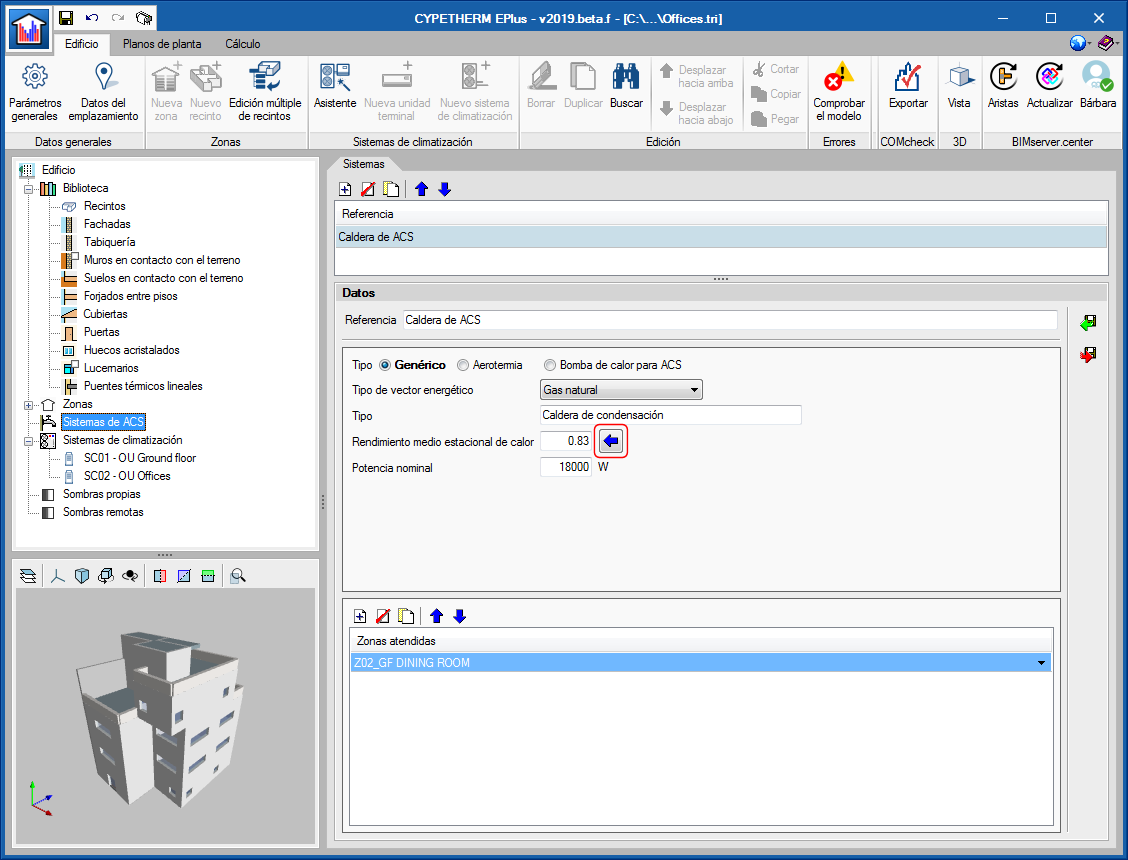Switch to the Planos de planta tab
1128x860 pixels.
tap(162, 44)
